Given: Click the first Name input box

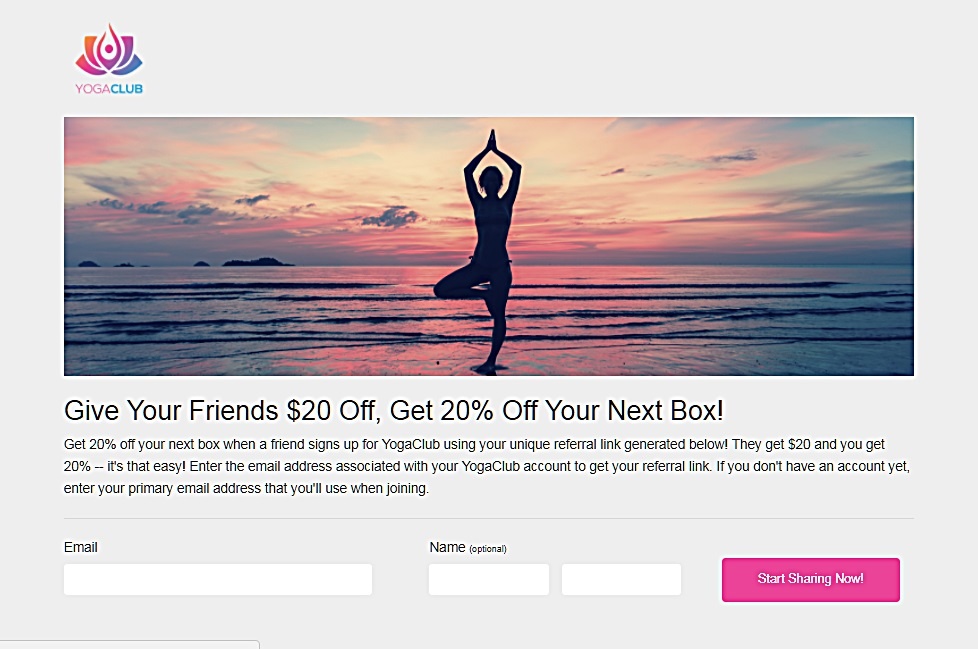Looking at the screenshot, I should tap(488, 579).
